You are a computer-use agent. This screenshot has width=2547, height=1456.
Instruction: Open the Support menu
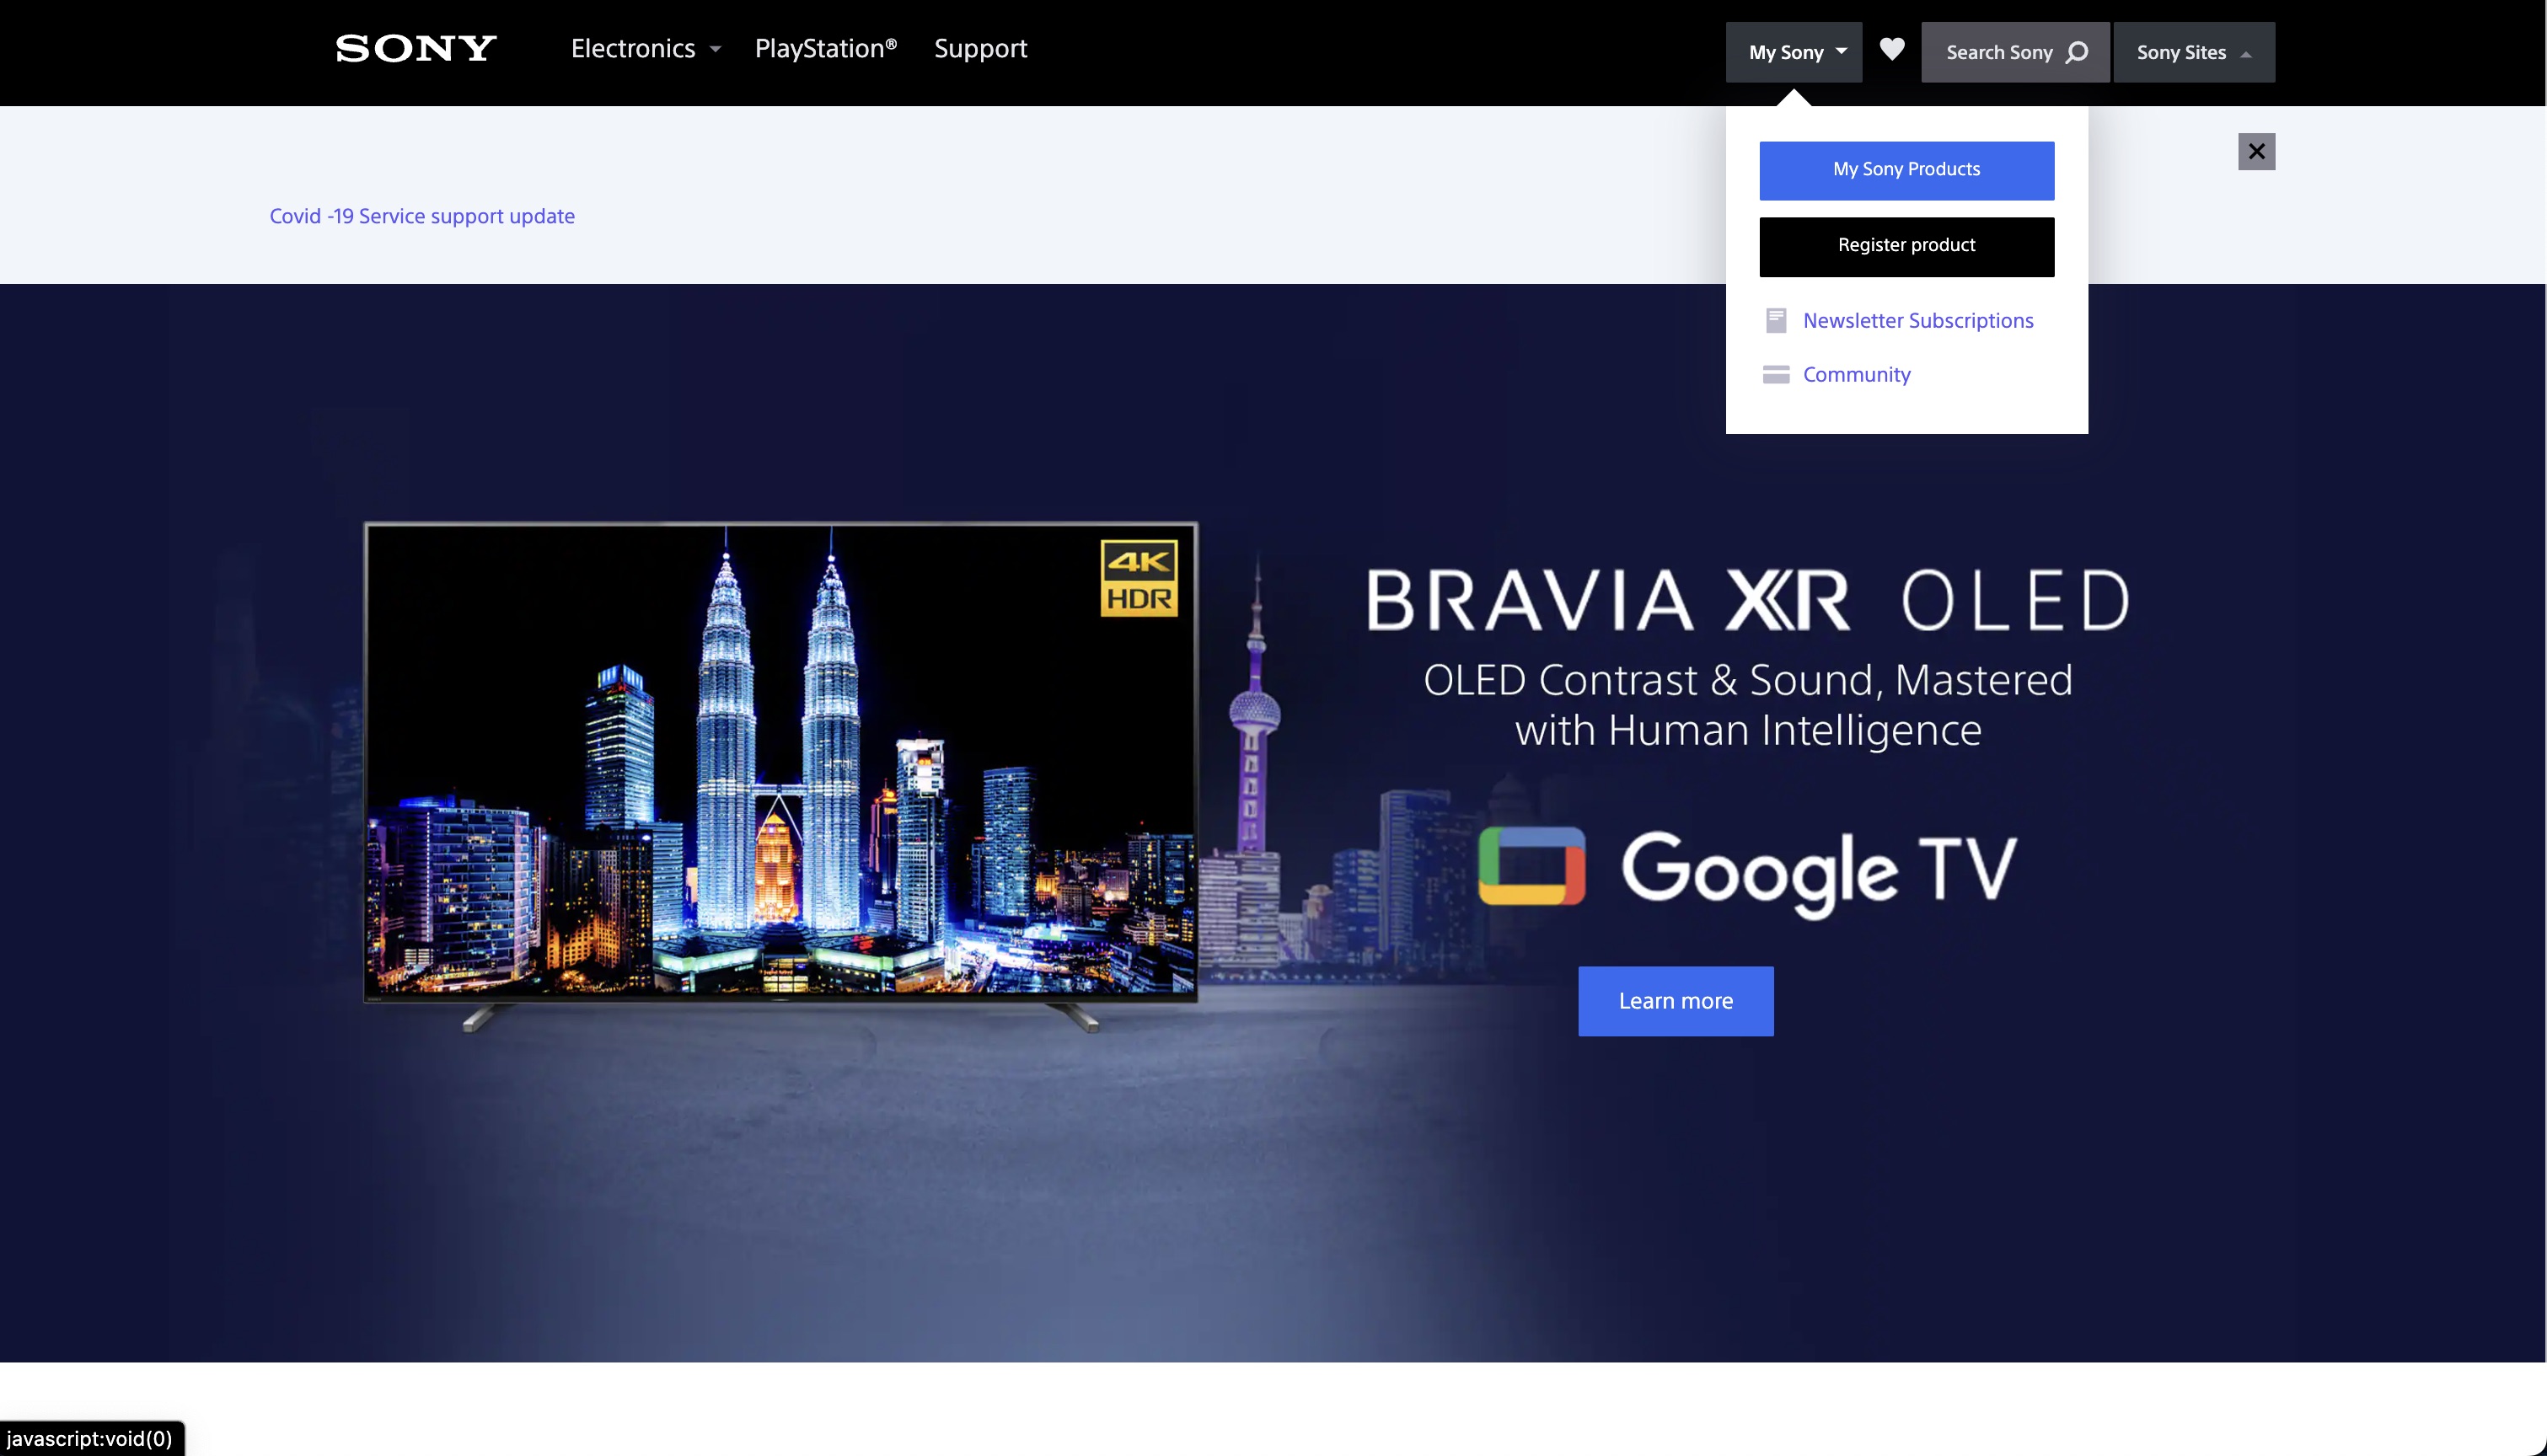pyautogui.click(x=980, y=48)
